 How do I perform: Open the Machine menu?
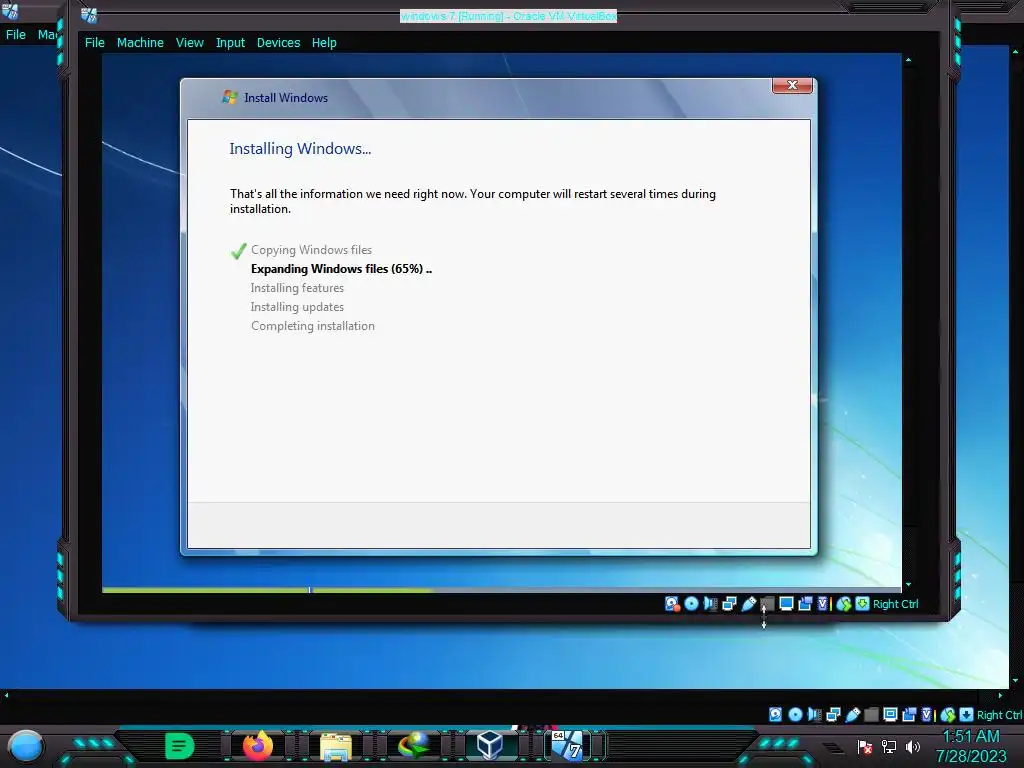140,42
